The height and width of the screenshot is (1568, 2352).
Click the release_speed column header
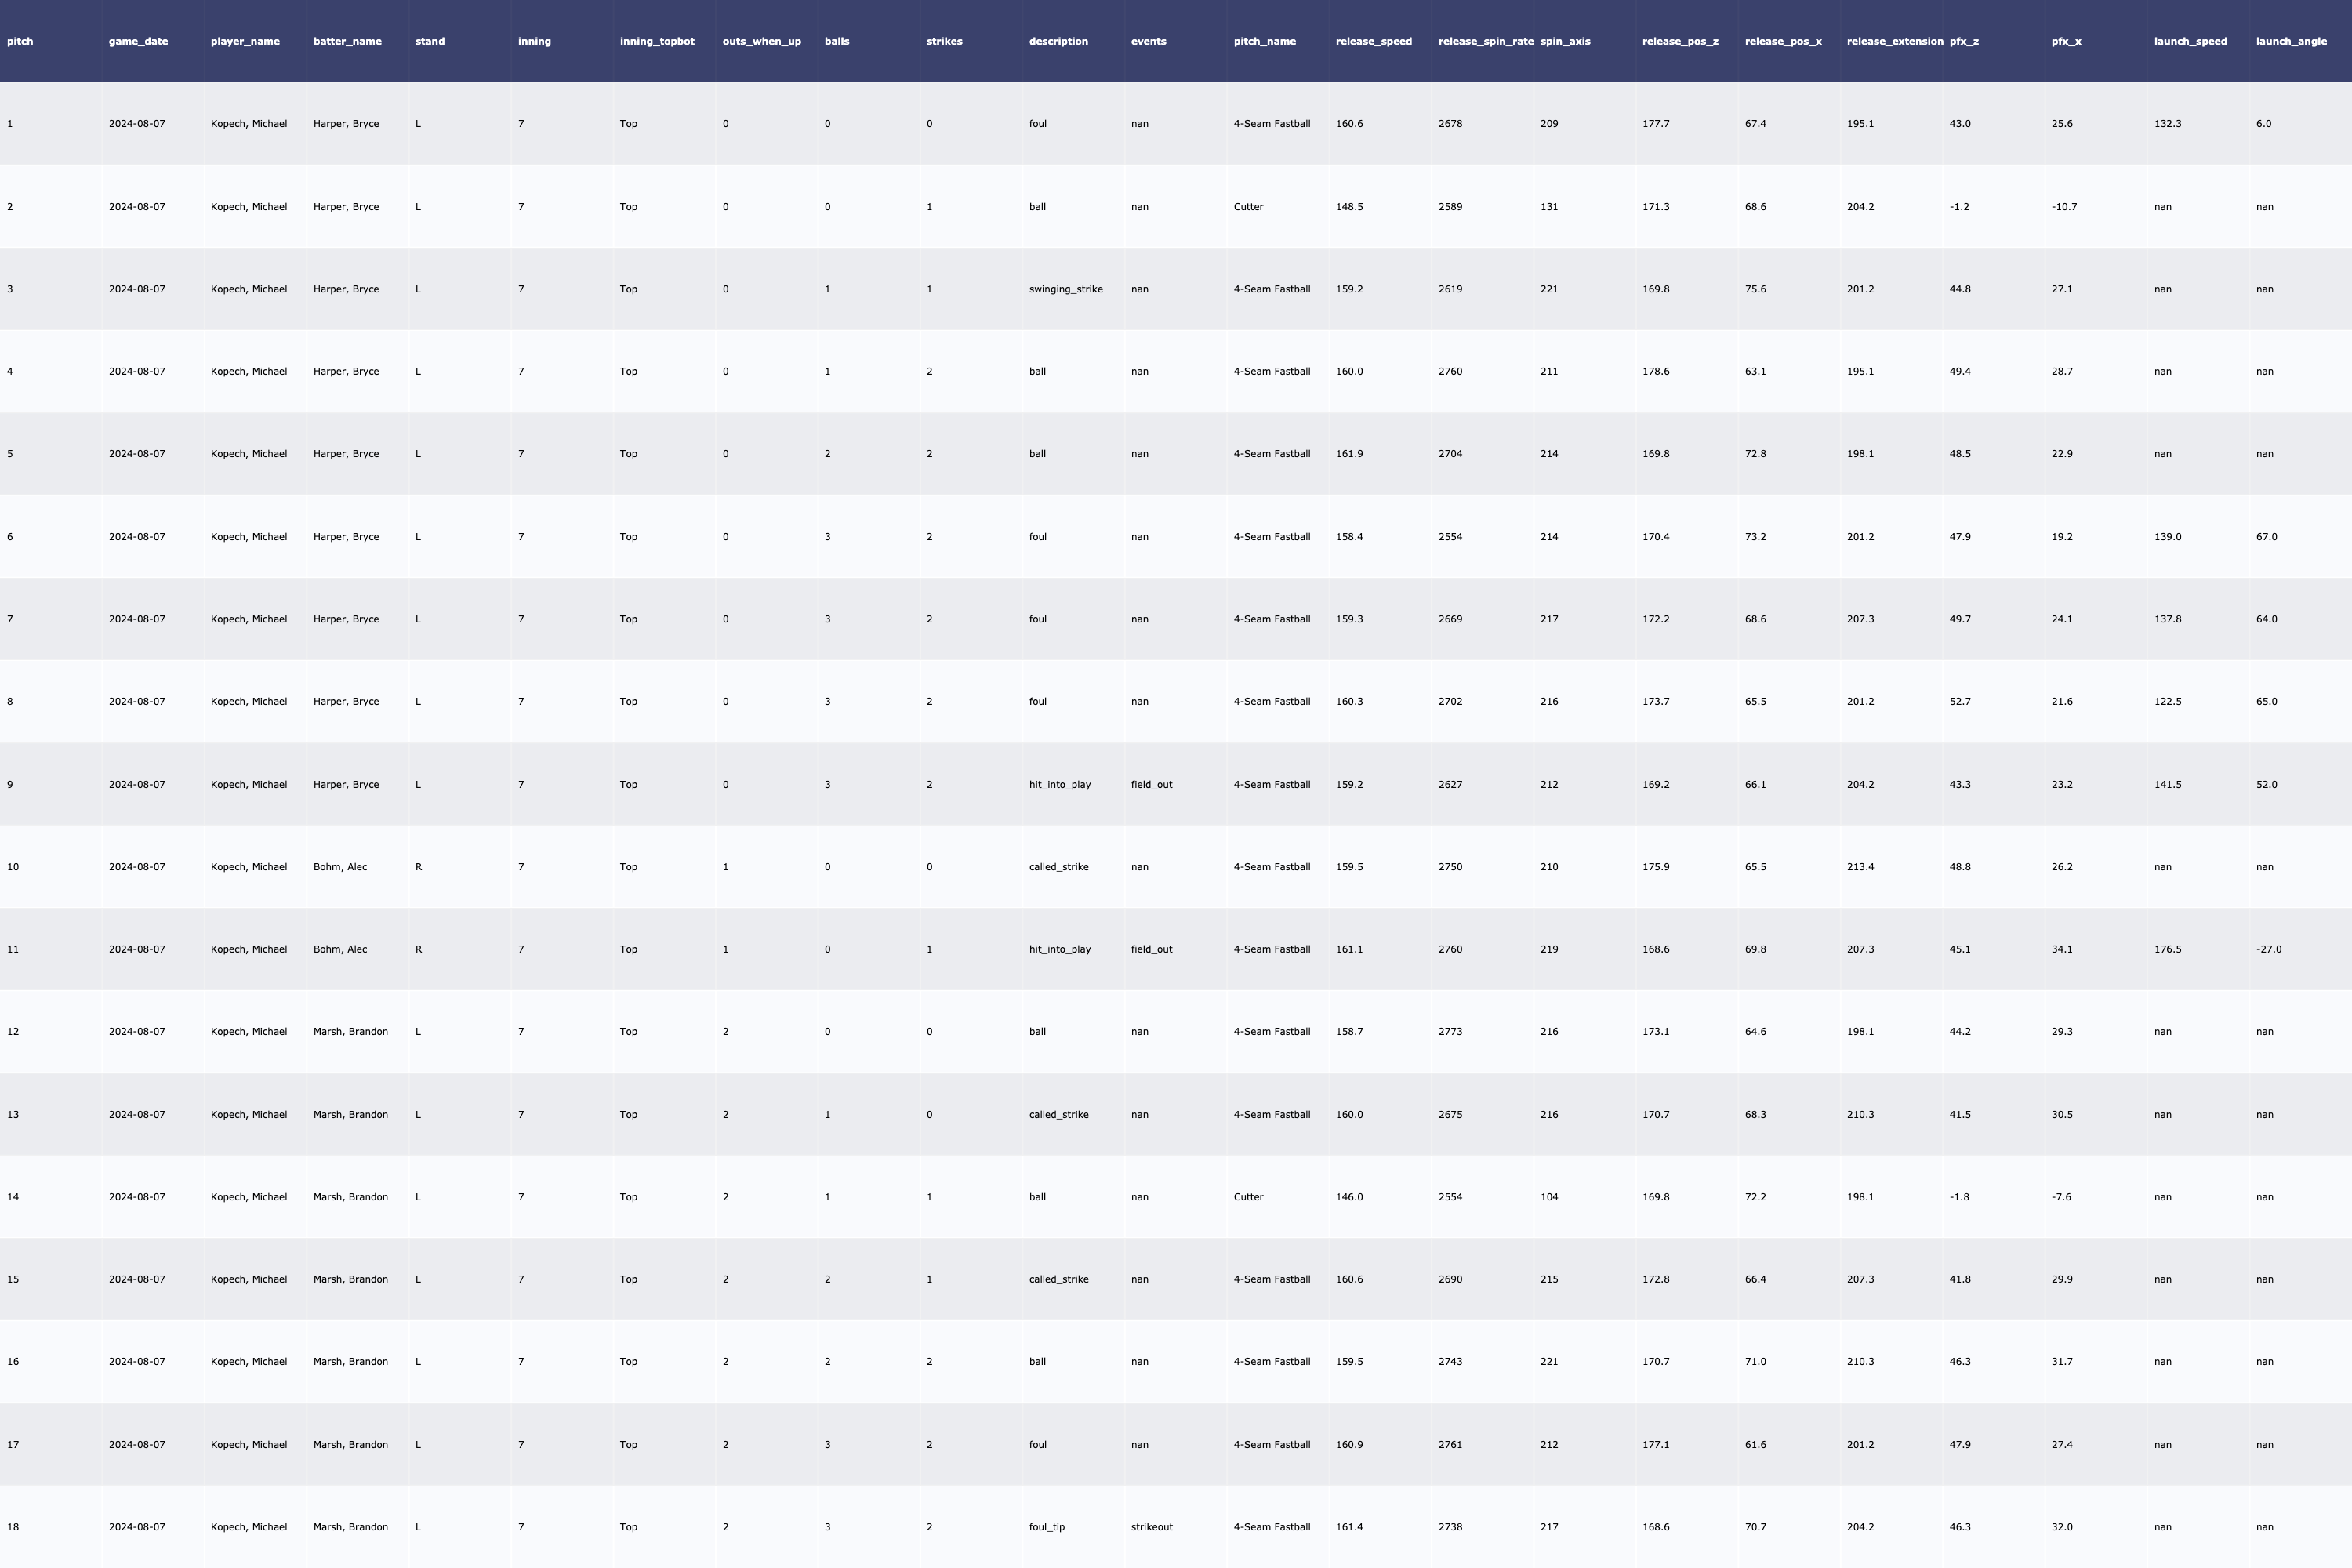(x=1373, y=41)
